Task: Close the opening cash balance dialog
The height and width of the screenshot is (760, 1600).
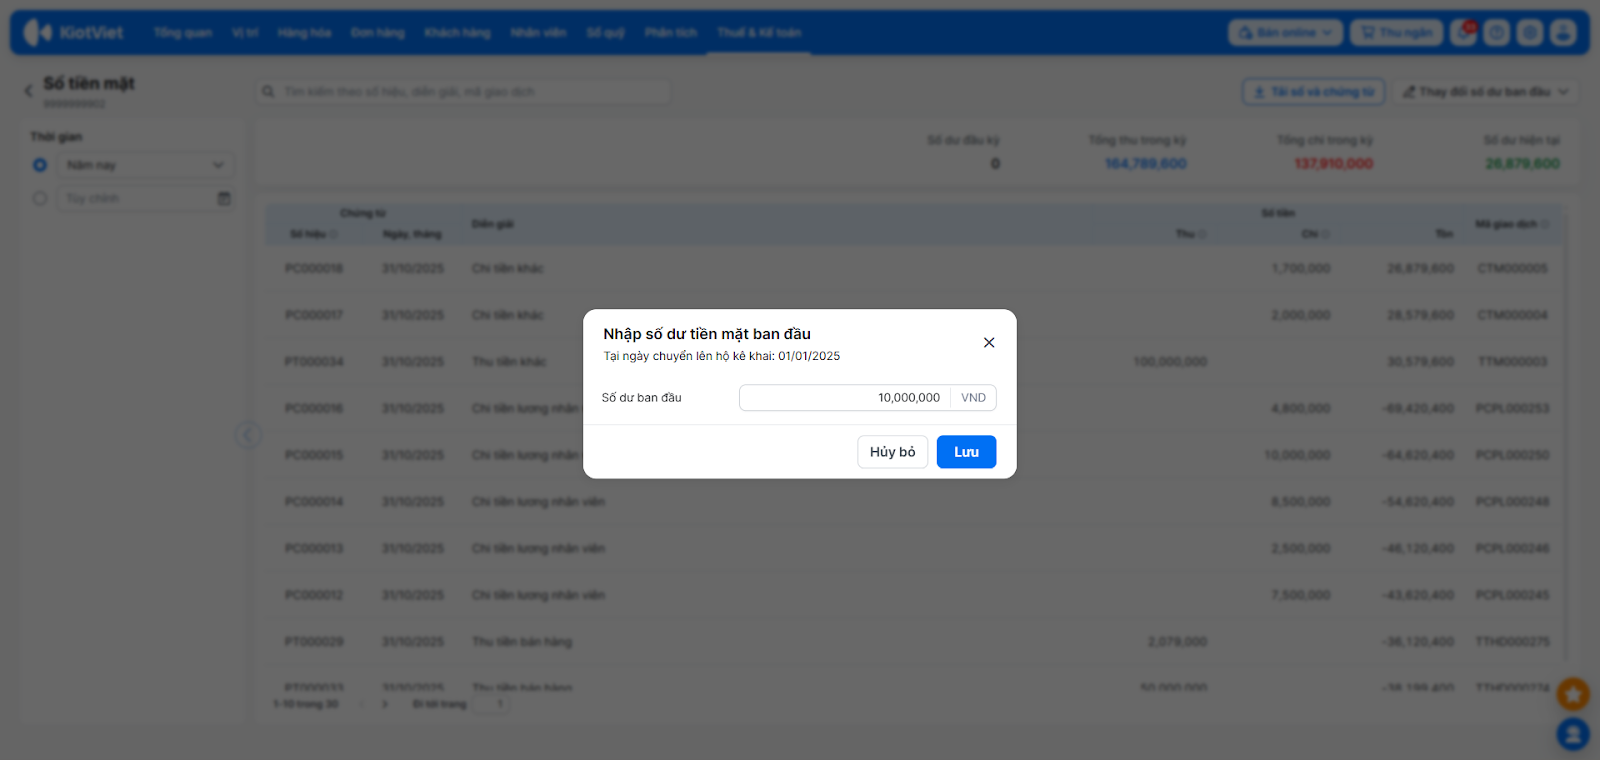Action: [x=989, y=343]
